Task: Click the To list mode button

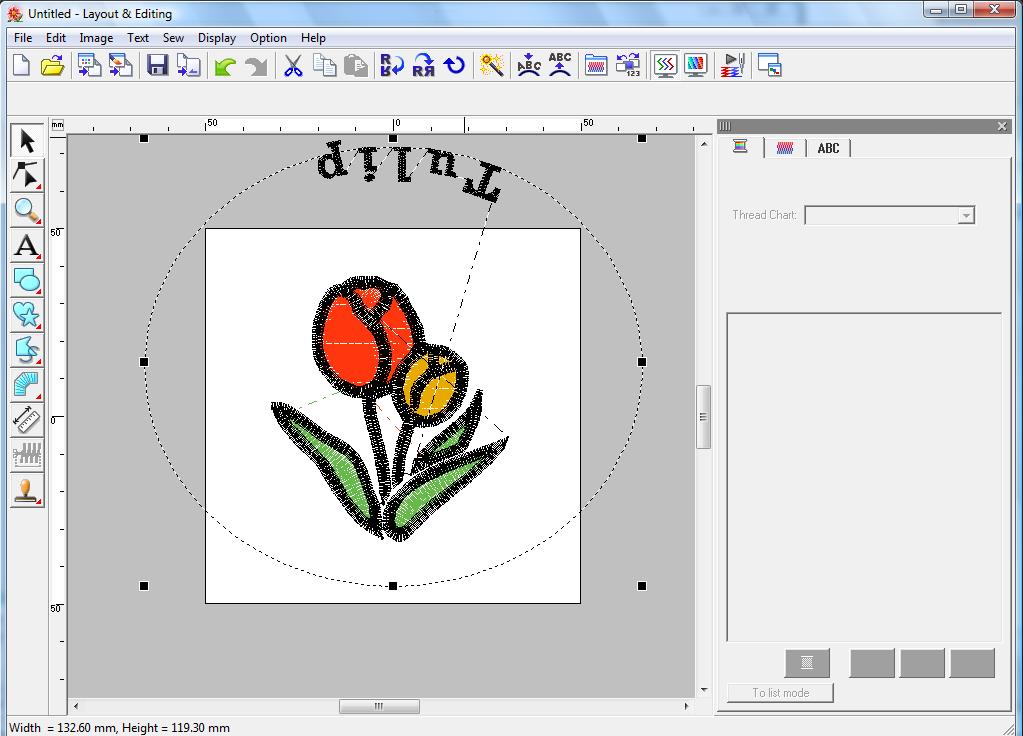Action: (x=780, y=693)
